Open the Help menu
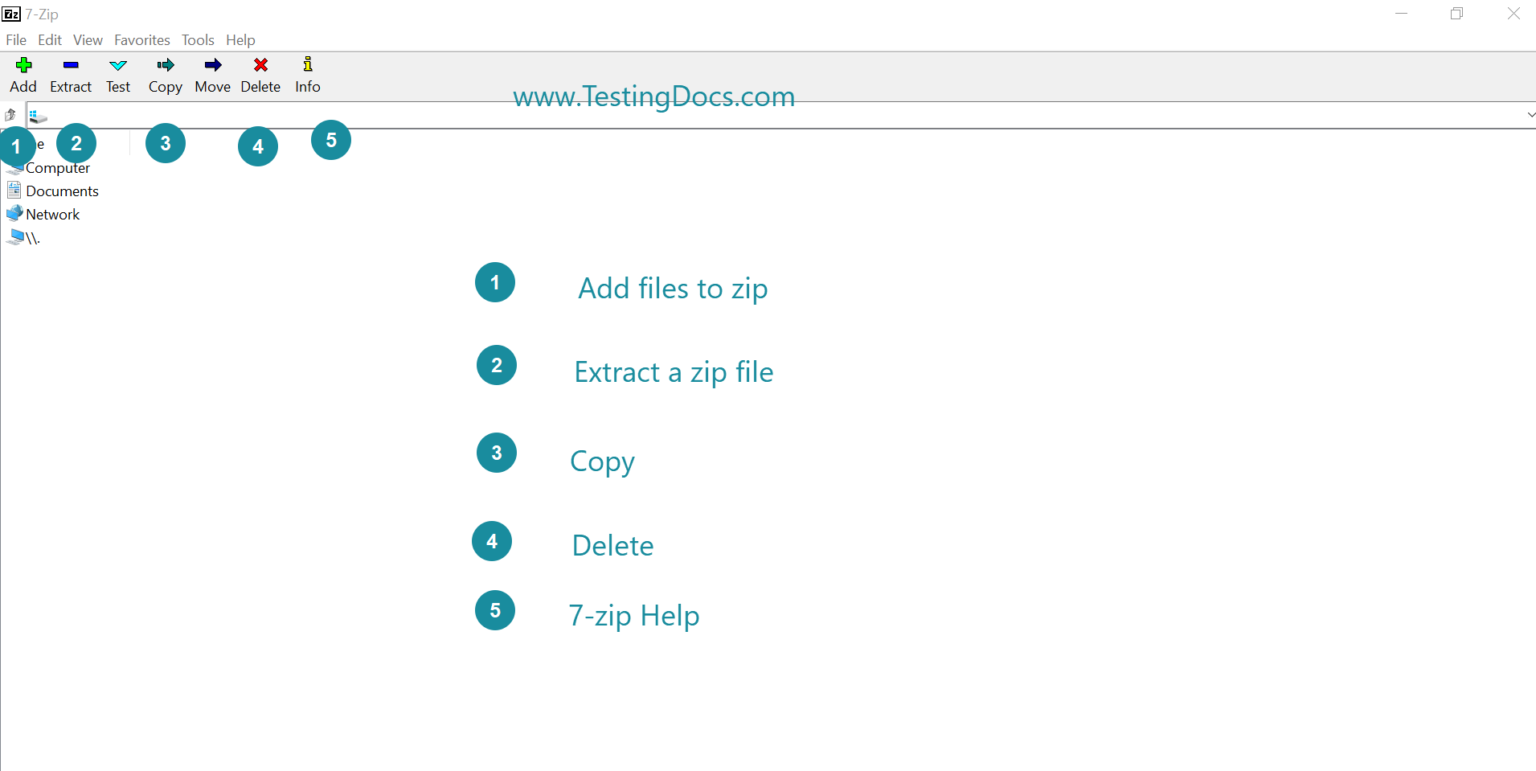 (240, 40)
